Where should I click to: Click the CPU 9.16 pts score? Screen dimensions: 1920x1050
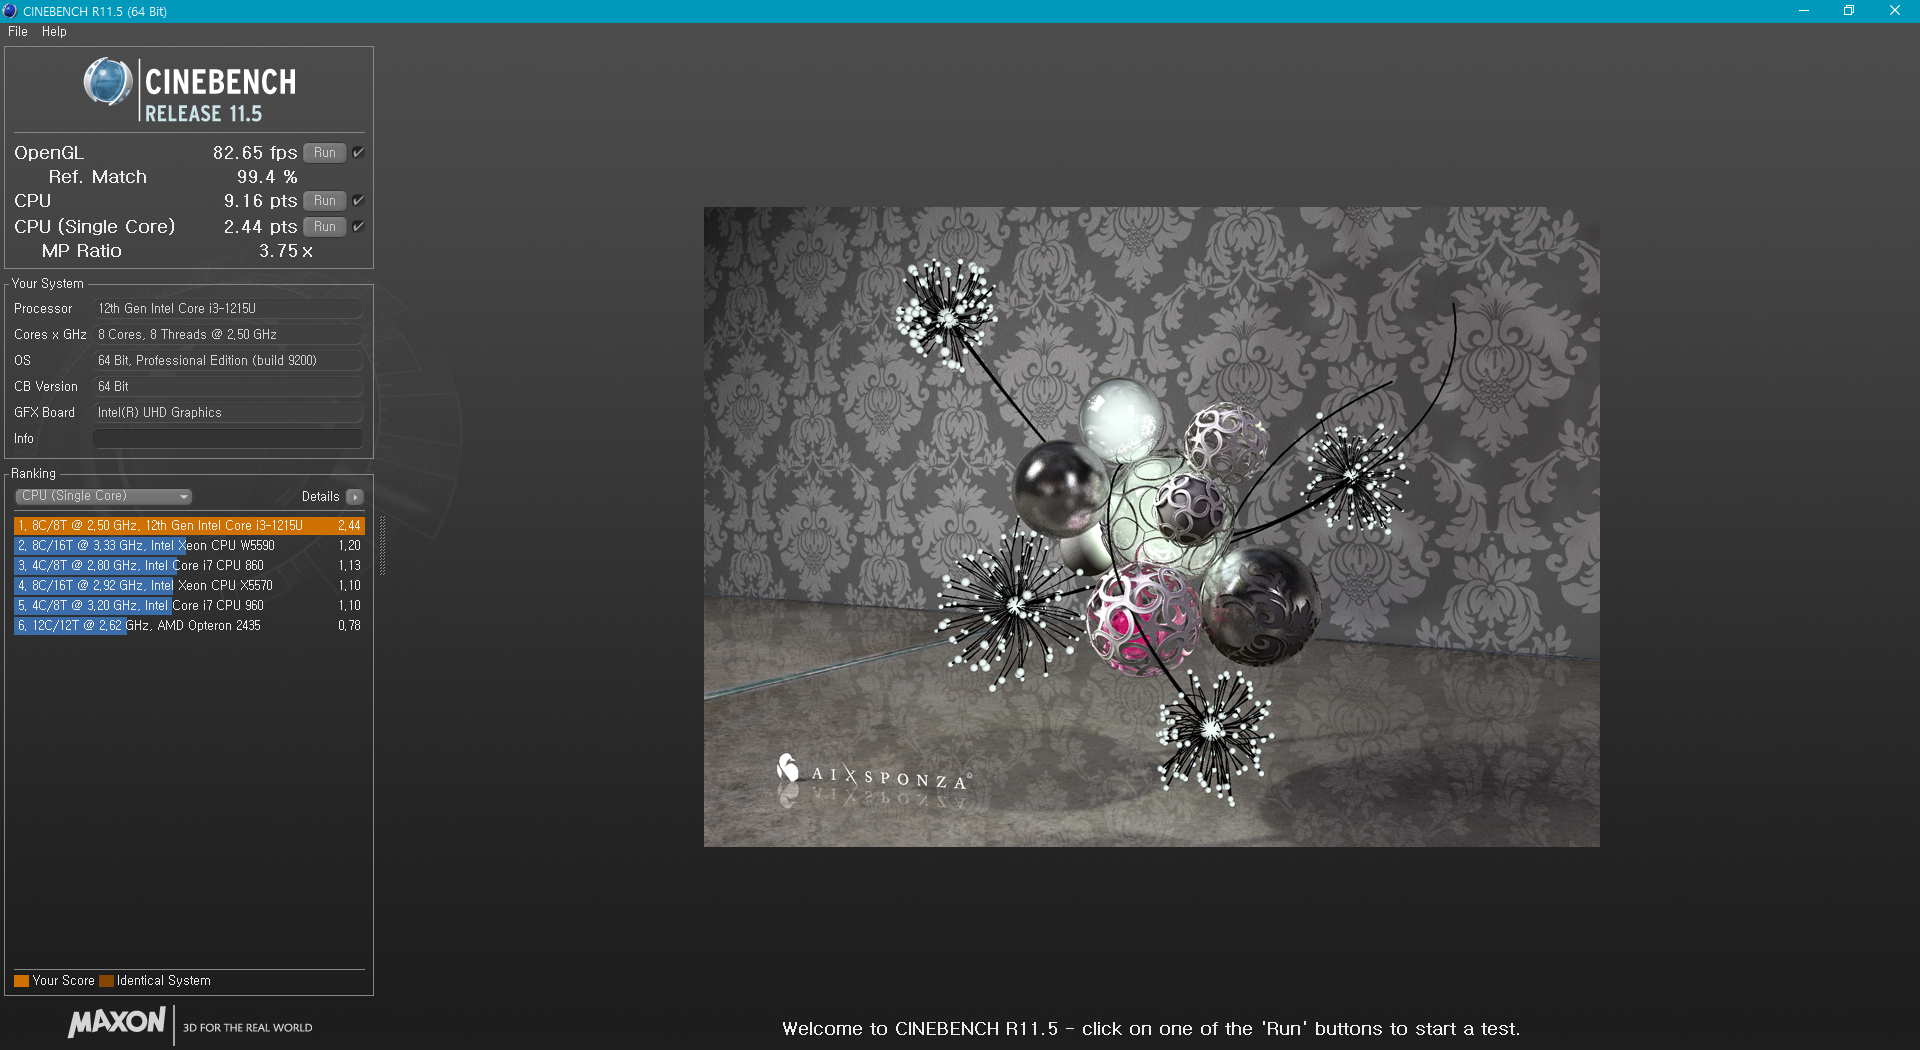(260, 201)
